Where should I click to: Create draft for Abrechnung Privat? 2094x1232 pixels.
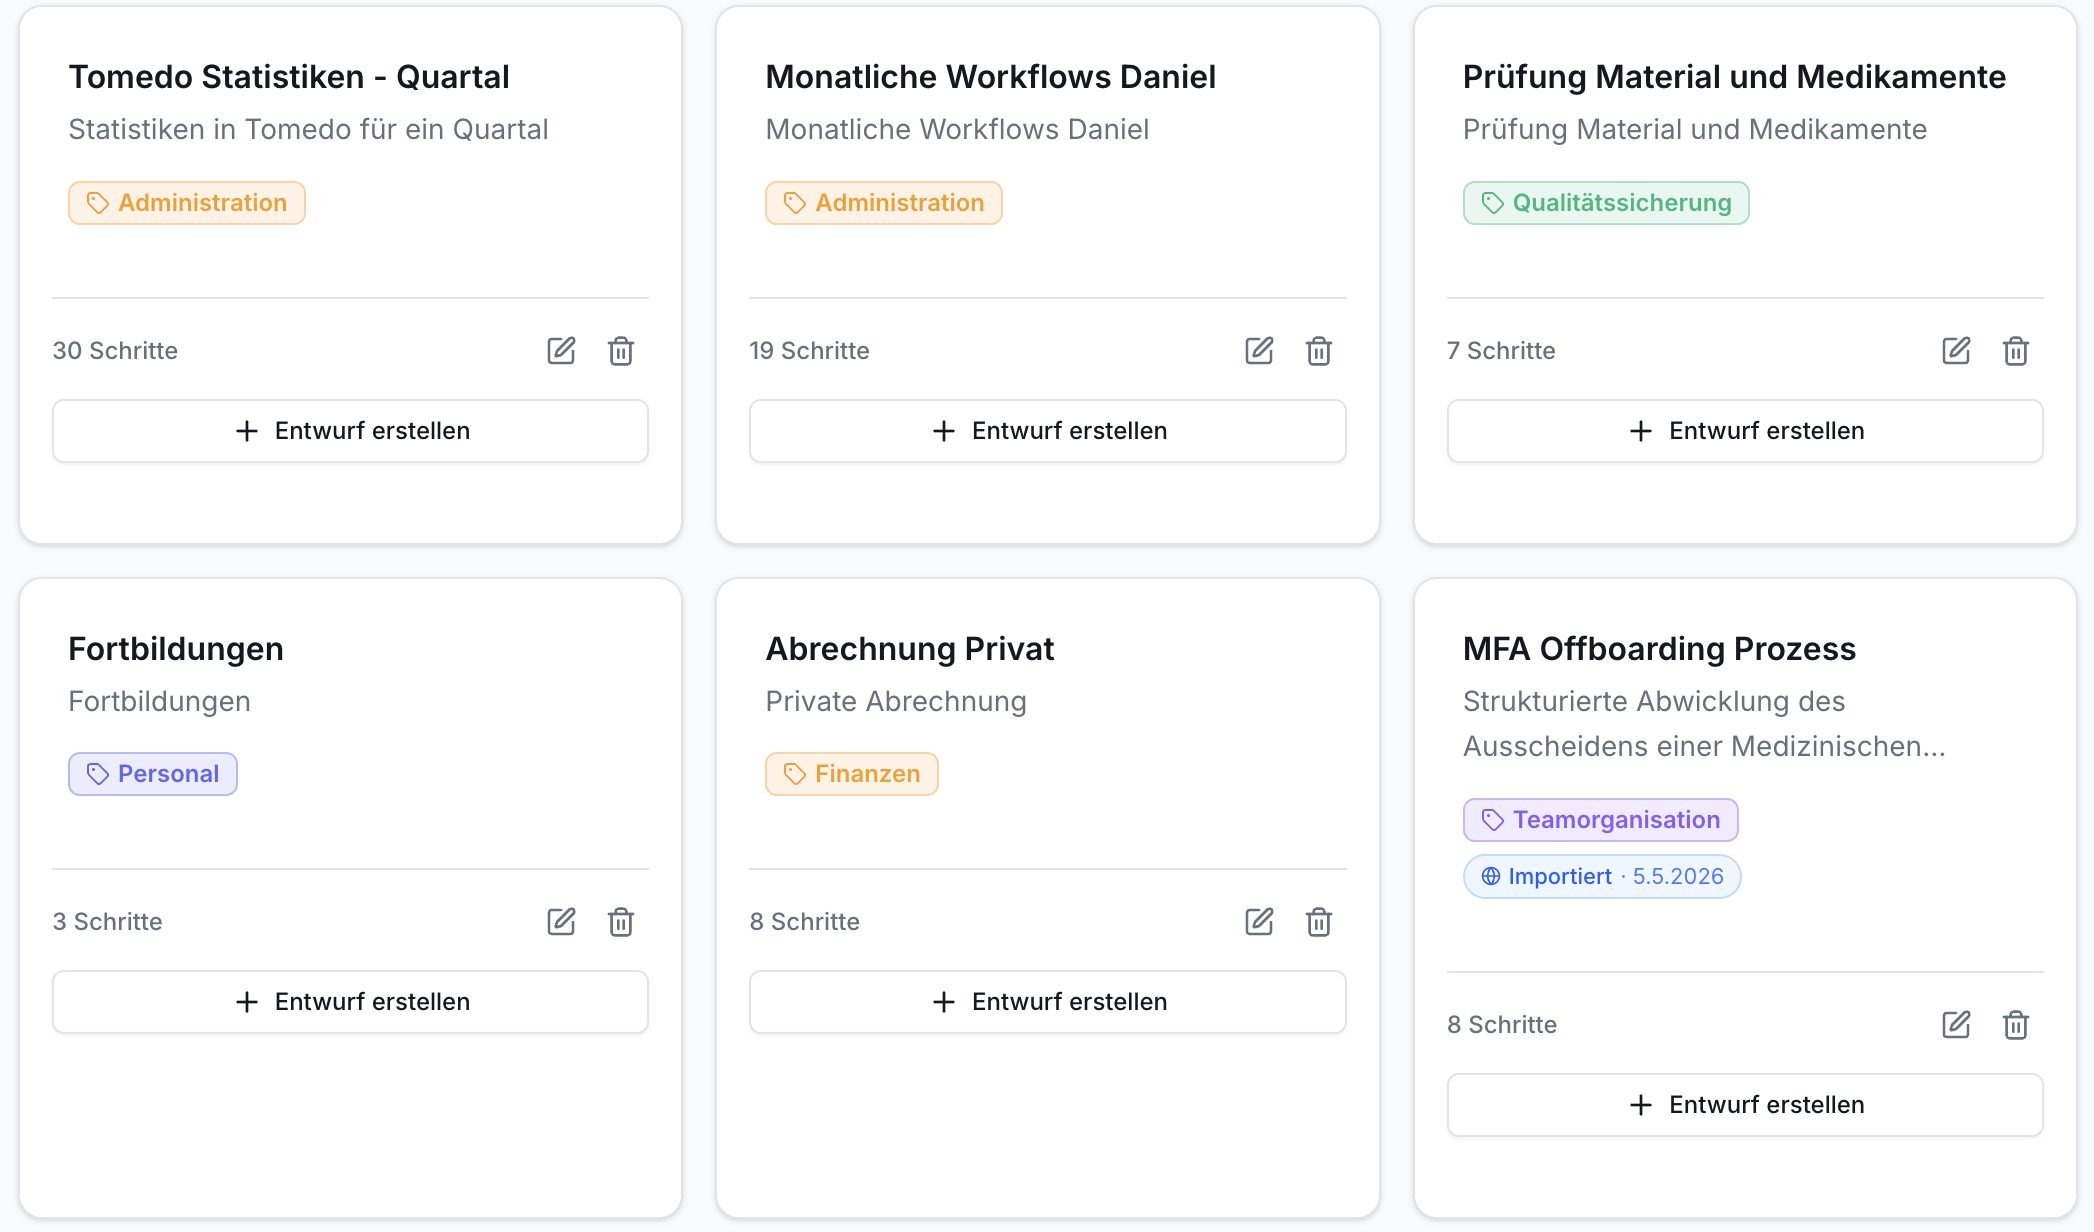[x=1048, y=1002]
